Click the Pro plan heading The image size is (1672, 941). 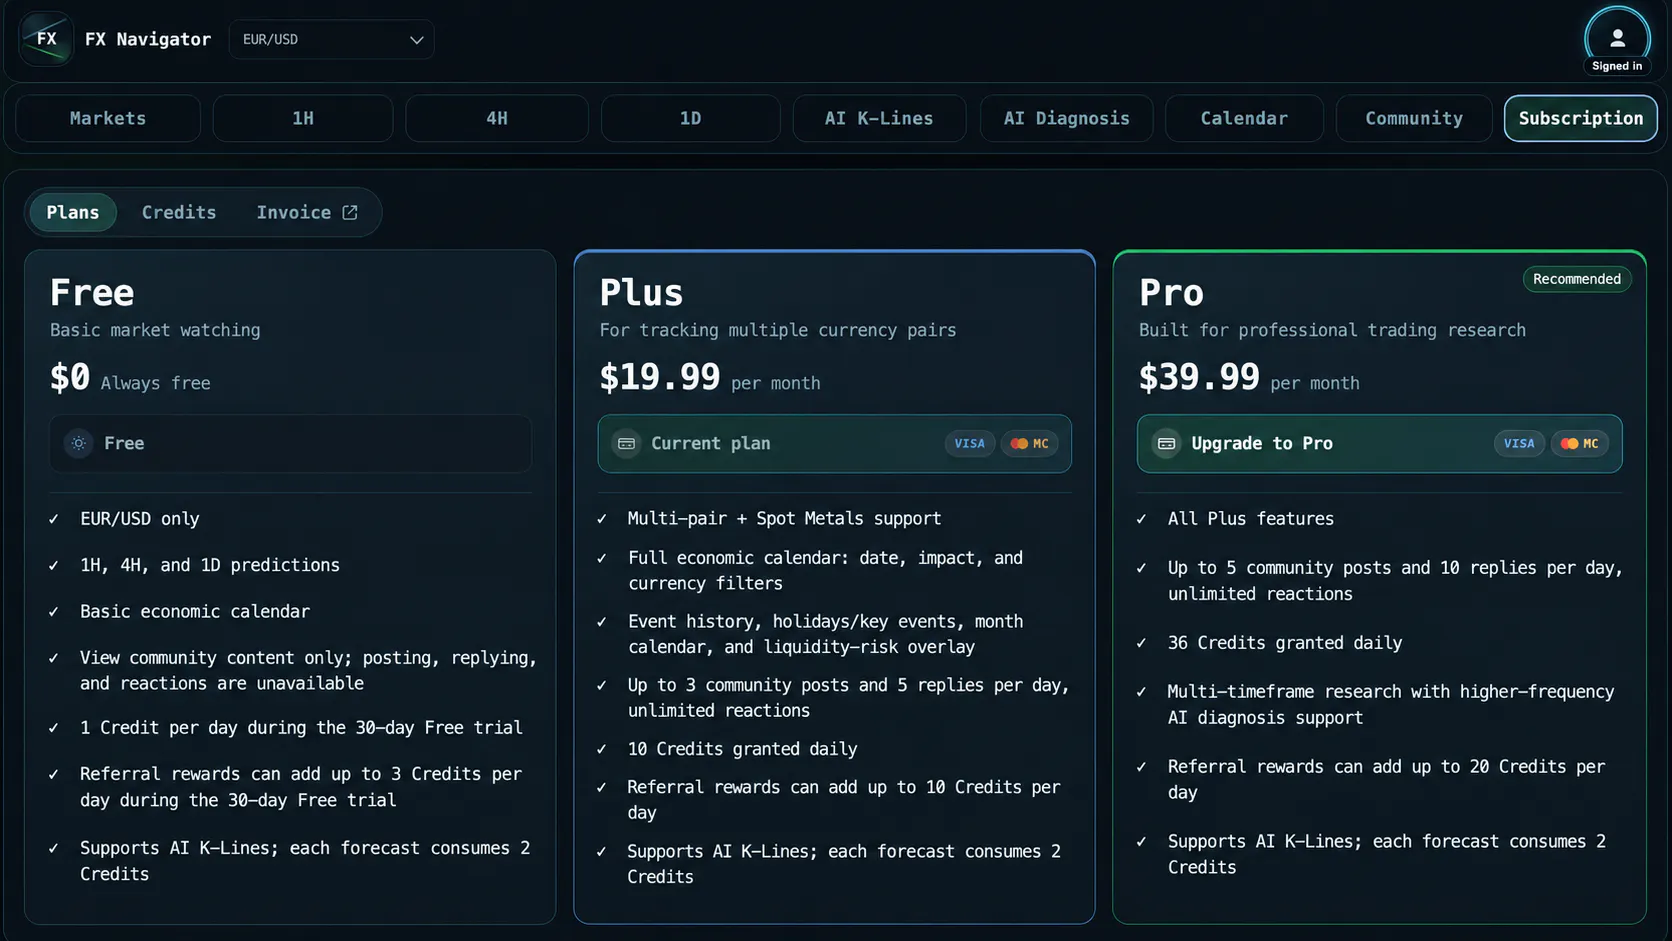[x=1171, y=293]
